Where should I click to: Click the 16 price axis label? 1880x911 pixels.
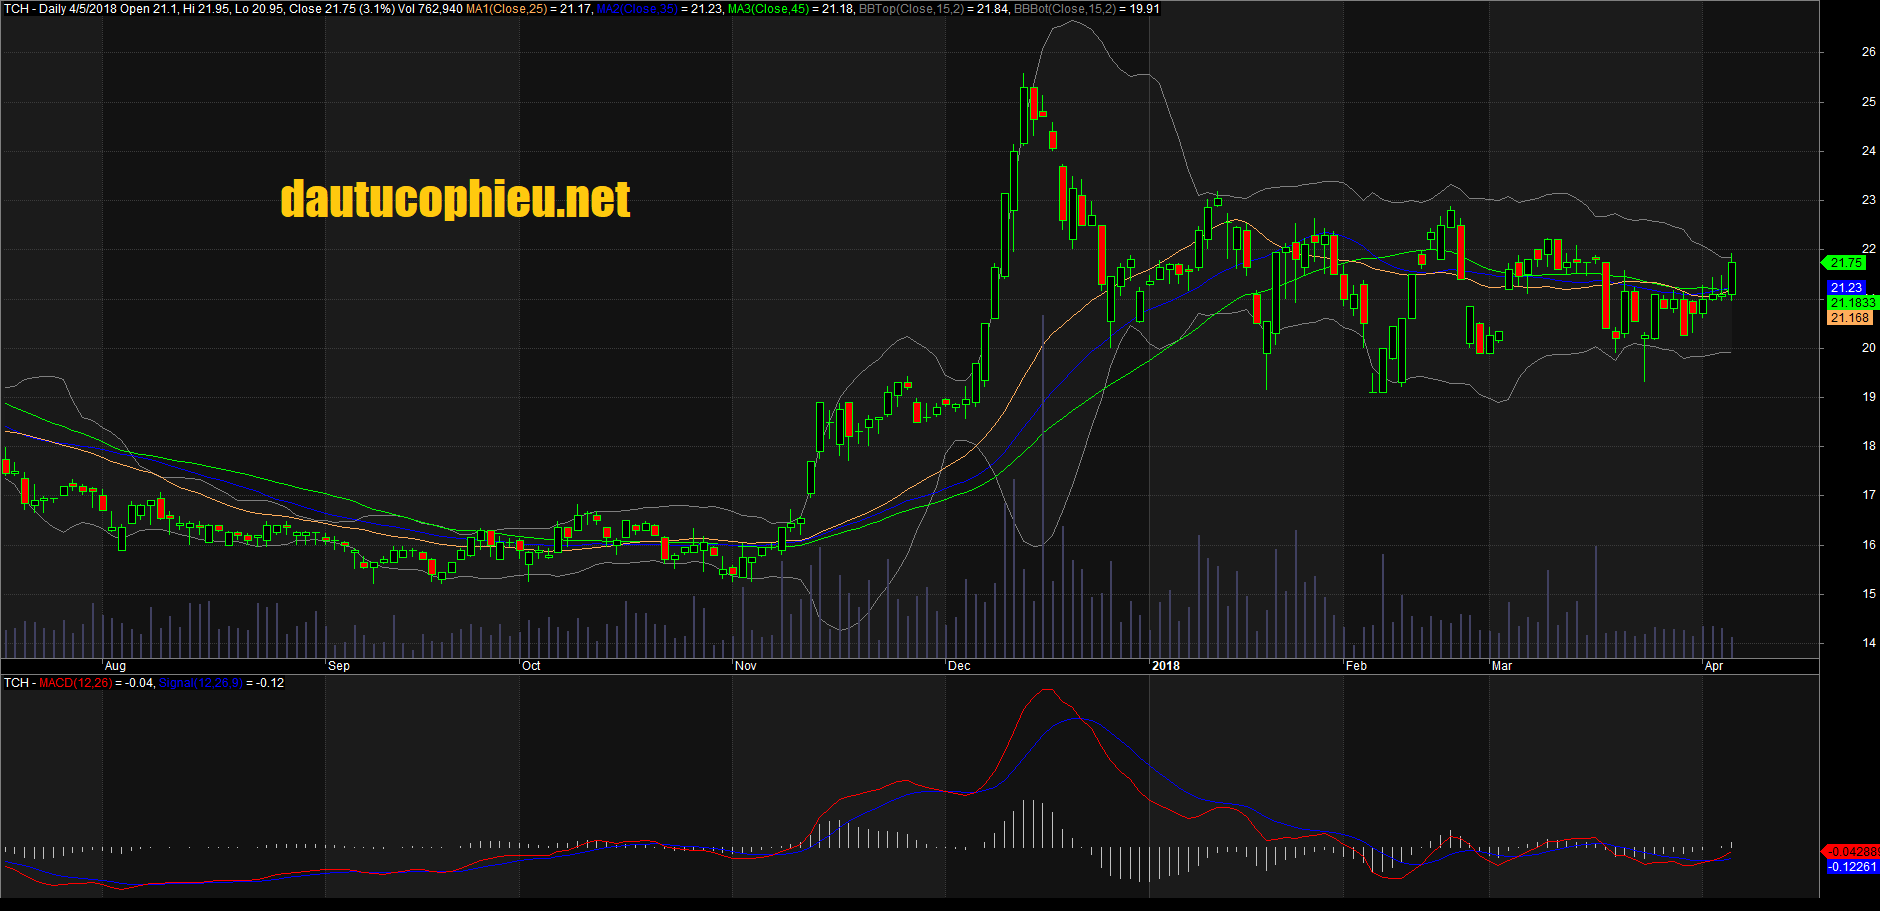coord(1868,545)
